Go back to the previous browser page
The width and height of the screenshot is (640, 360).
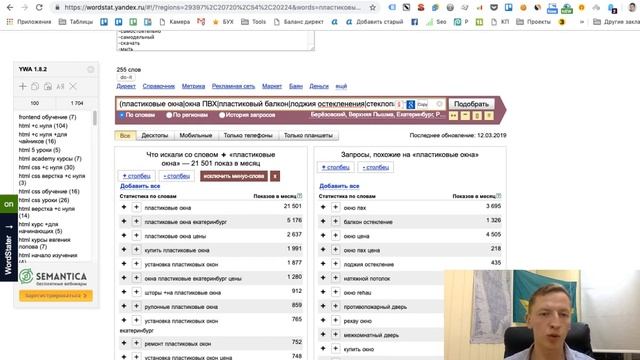coord(10,7)
